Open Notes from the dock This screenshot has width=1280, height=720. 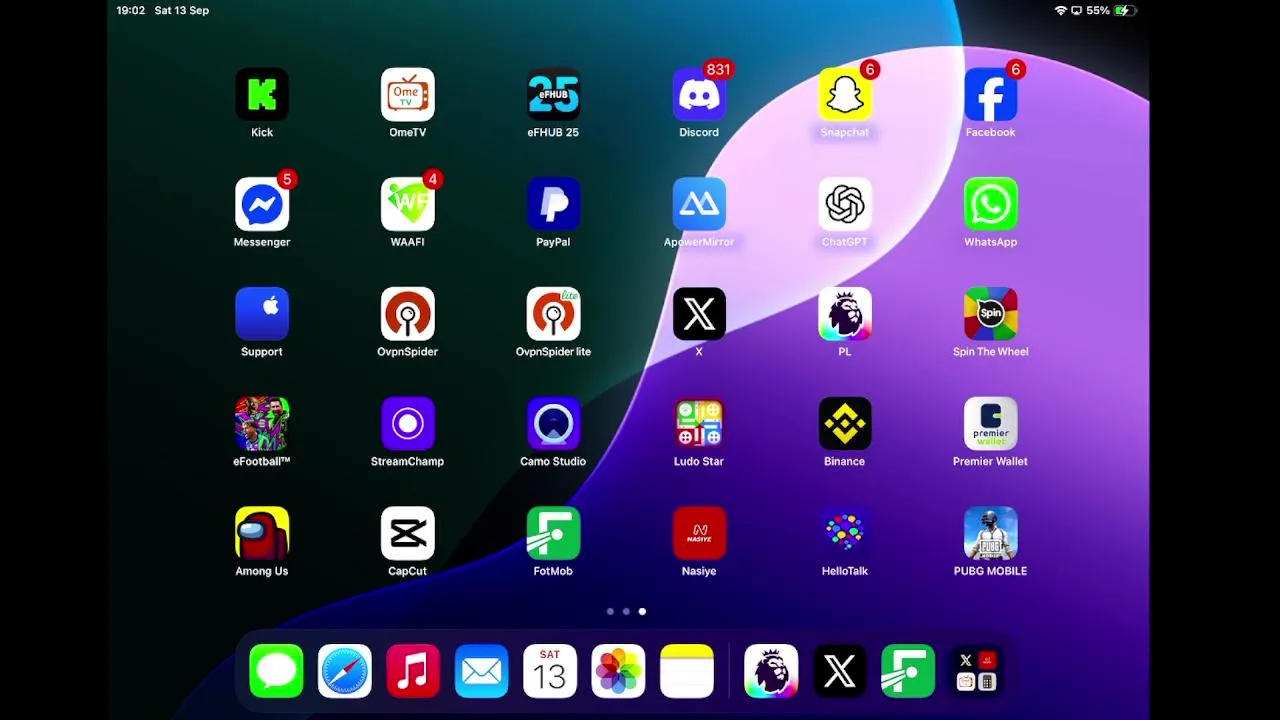(687, 671)
